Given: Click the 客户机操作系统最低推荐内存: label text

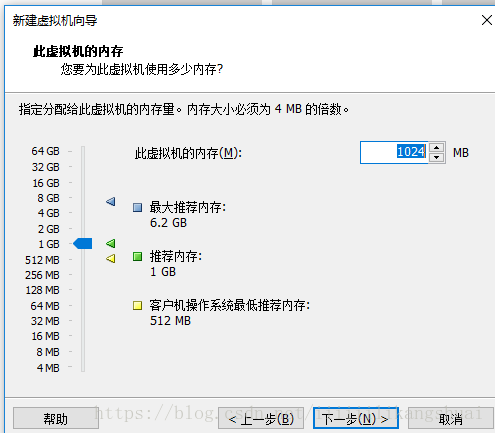Looking at the screenshot, I should (x=230, y=305).
